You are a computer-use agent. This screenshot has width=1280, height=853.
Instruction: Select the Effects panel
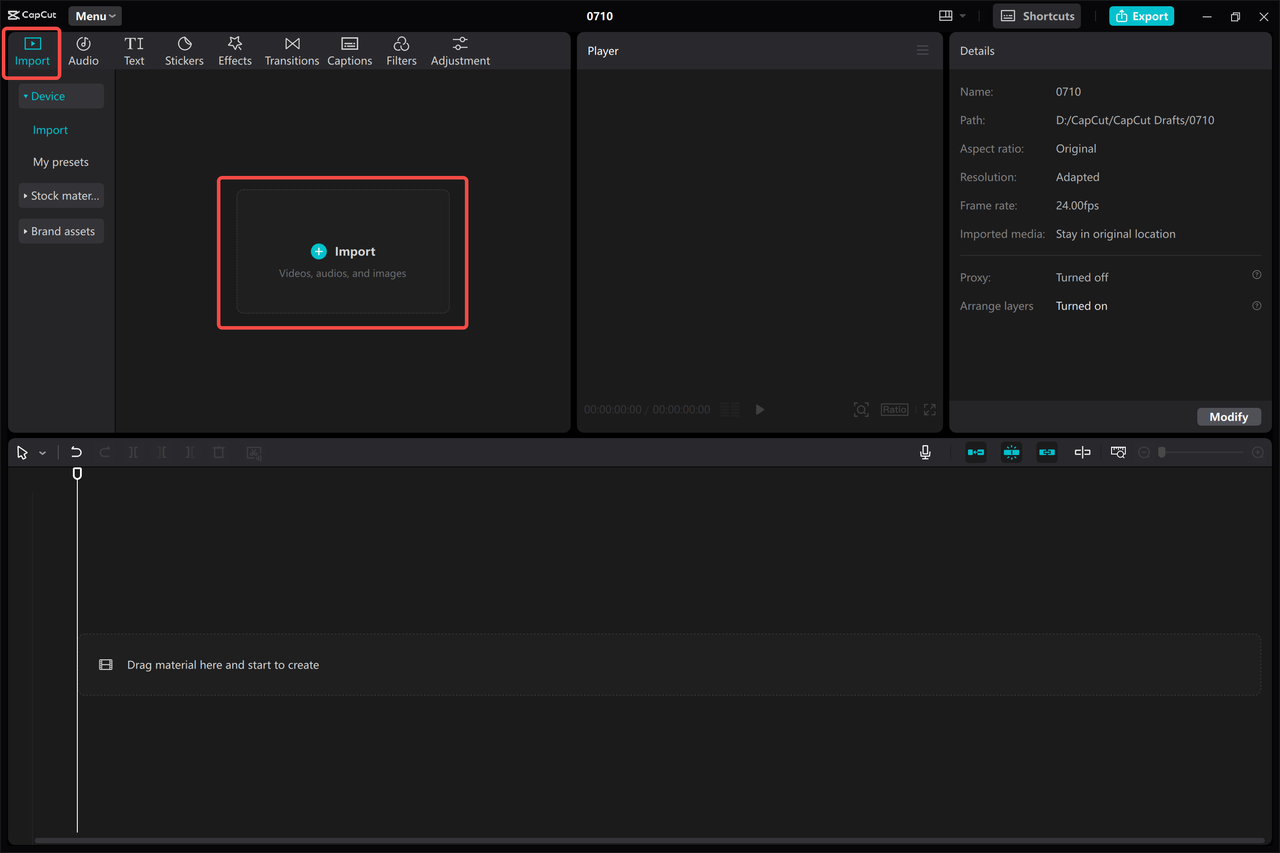point(234,50)
